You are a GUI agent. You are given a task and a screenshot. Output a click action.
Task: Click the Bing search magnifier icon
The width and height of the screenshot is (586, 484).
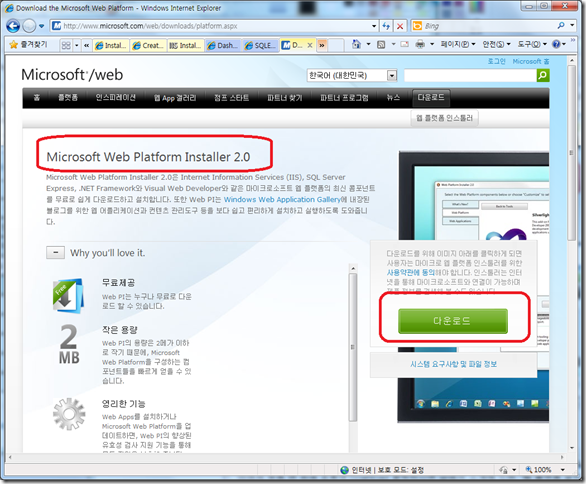point(561,25)
